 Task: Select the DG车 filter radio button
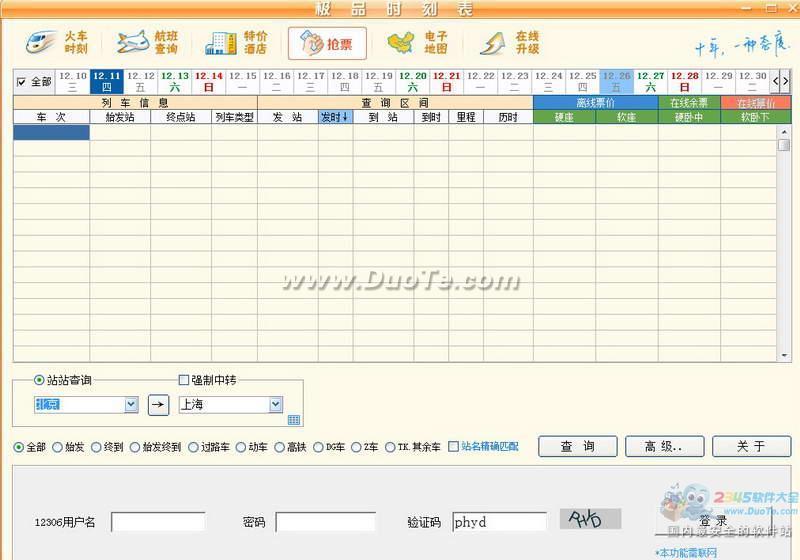pyautogui.click(x=318, y=447)
